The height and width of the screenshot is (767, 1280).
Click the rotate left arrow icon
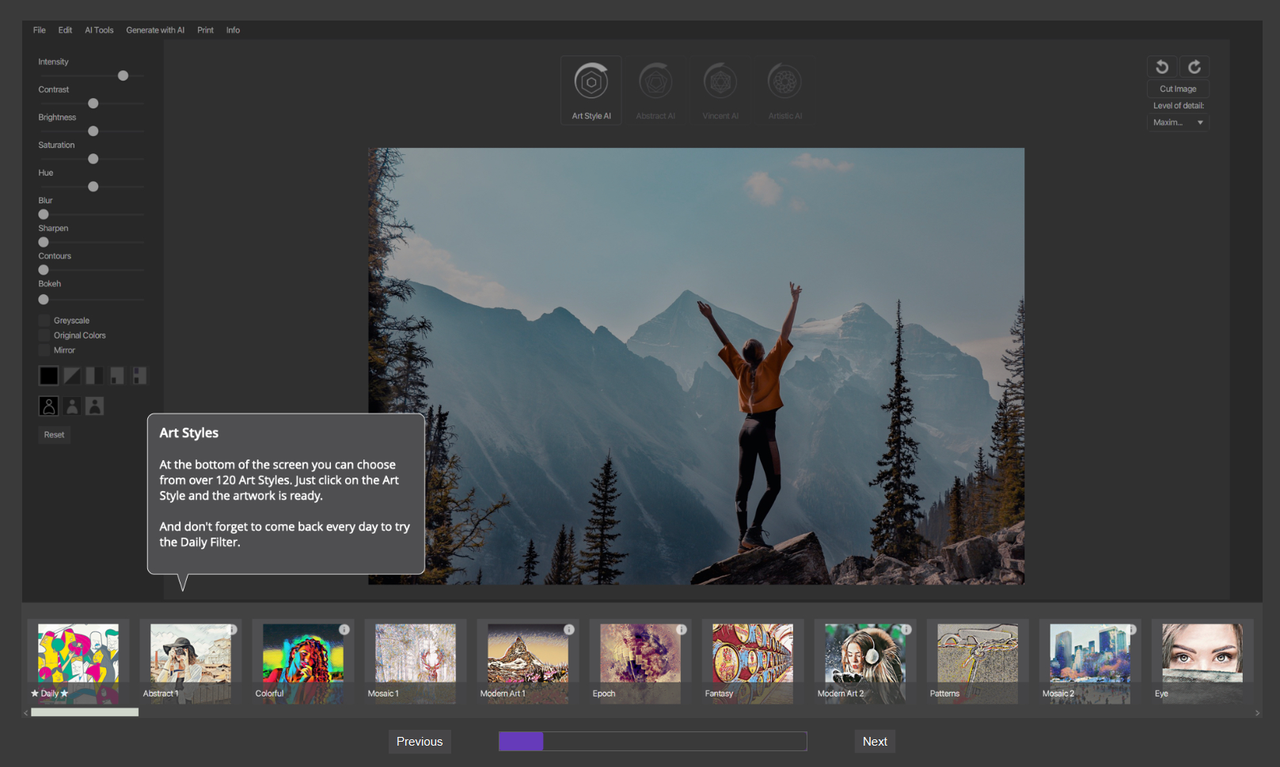point(1162,67)
